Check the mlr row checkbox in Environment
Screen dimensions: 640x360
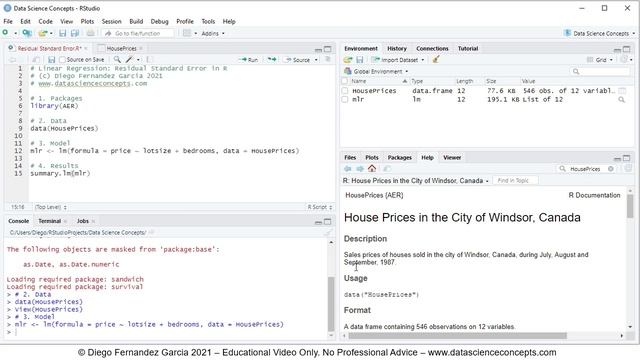345,99
